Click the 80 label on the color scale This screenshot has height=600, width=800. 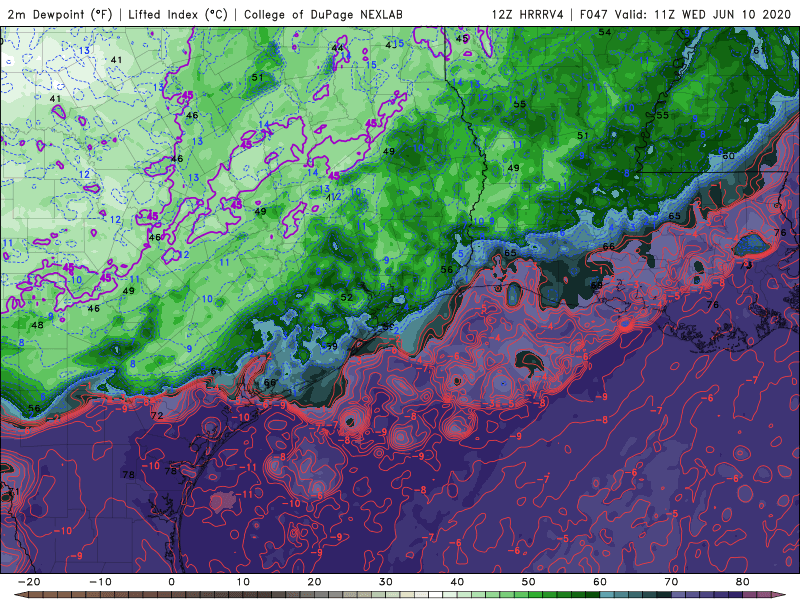pos(743,582)
